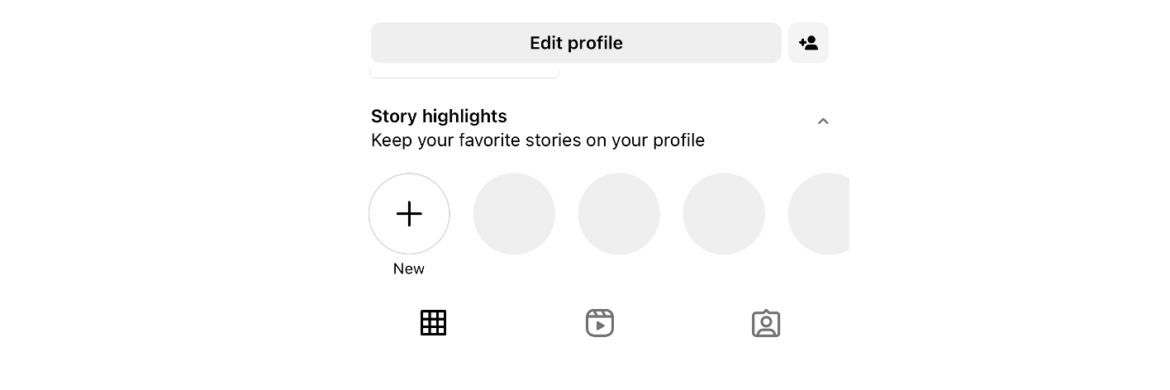Click the up-arrow caret beside Story highlights

(x=823, y=121)
